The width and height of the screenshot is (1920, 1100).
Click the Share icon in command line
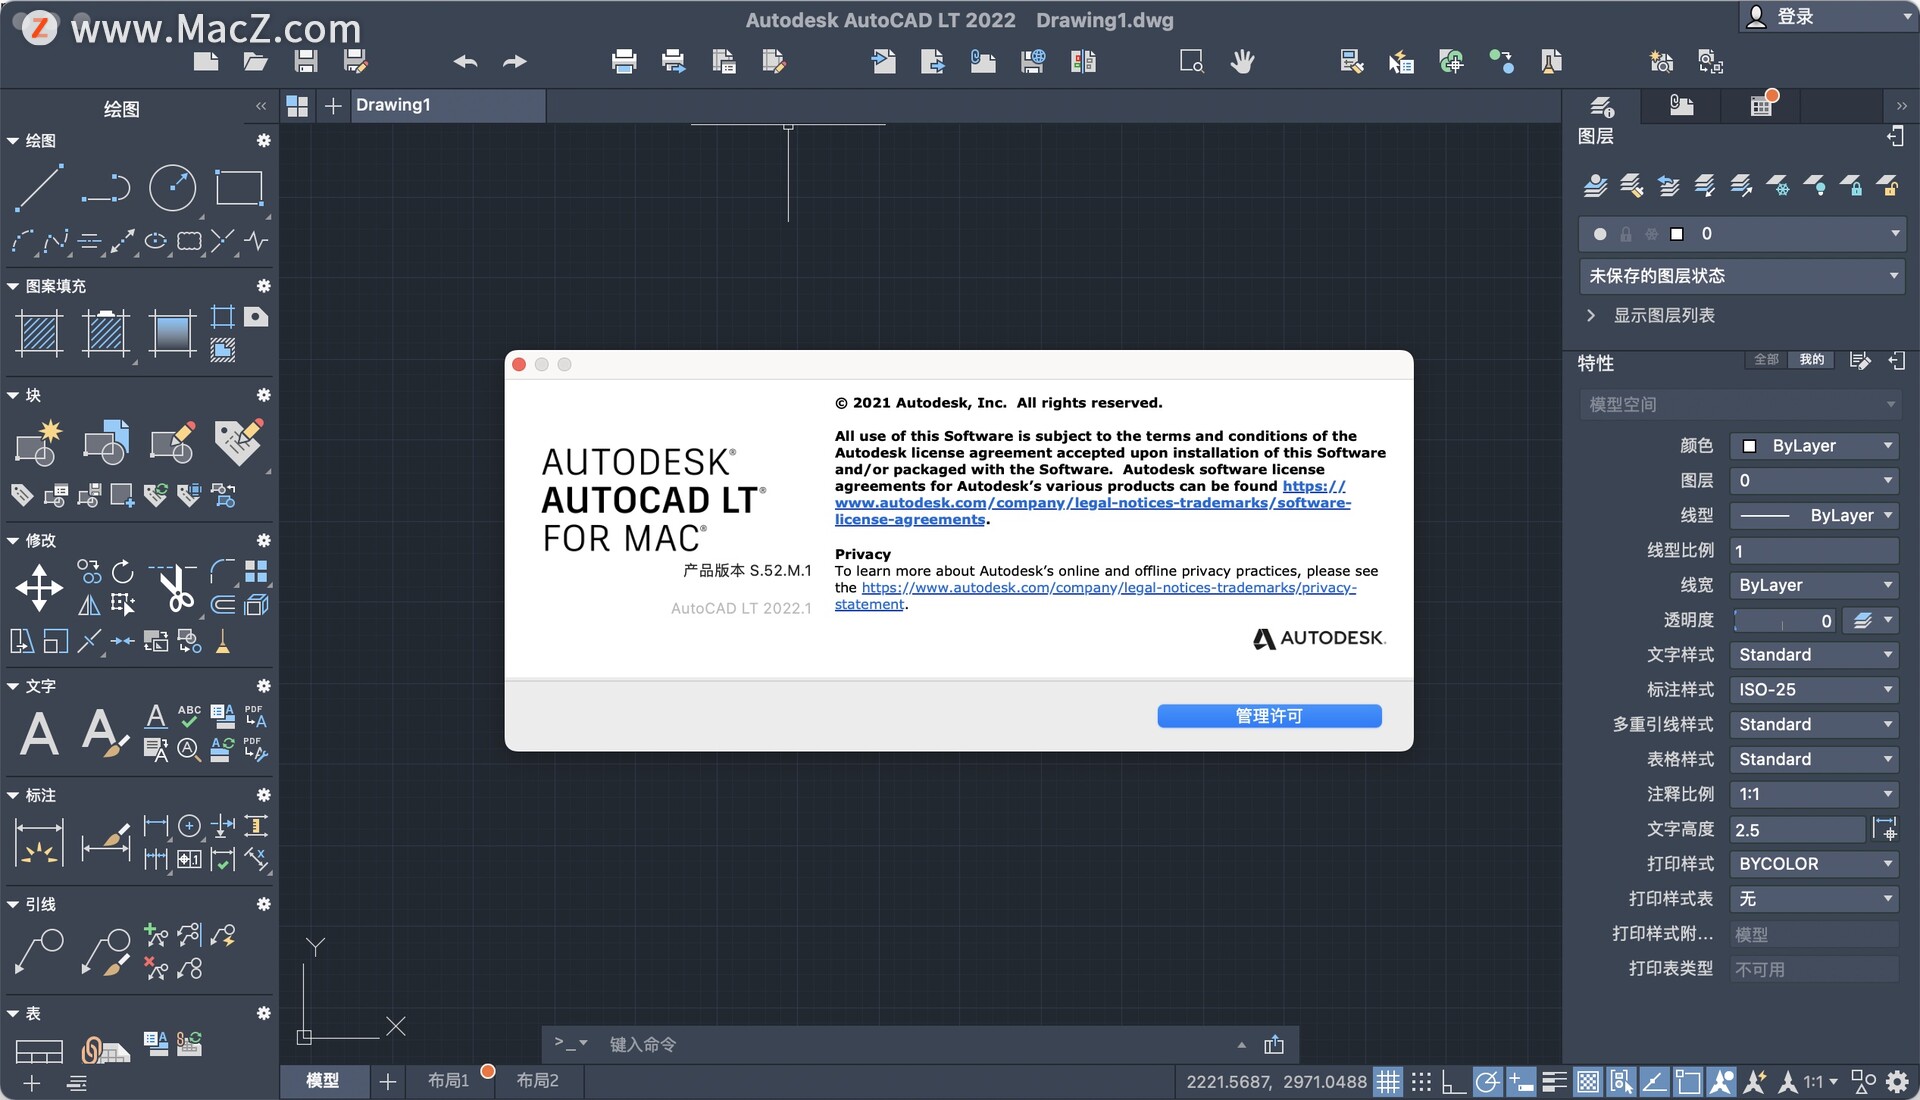pos(1274,1044)
